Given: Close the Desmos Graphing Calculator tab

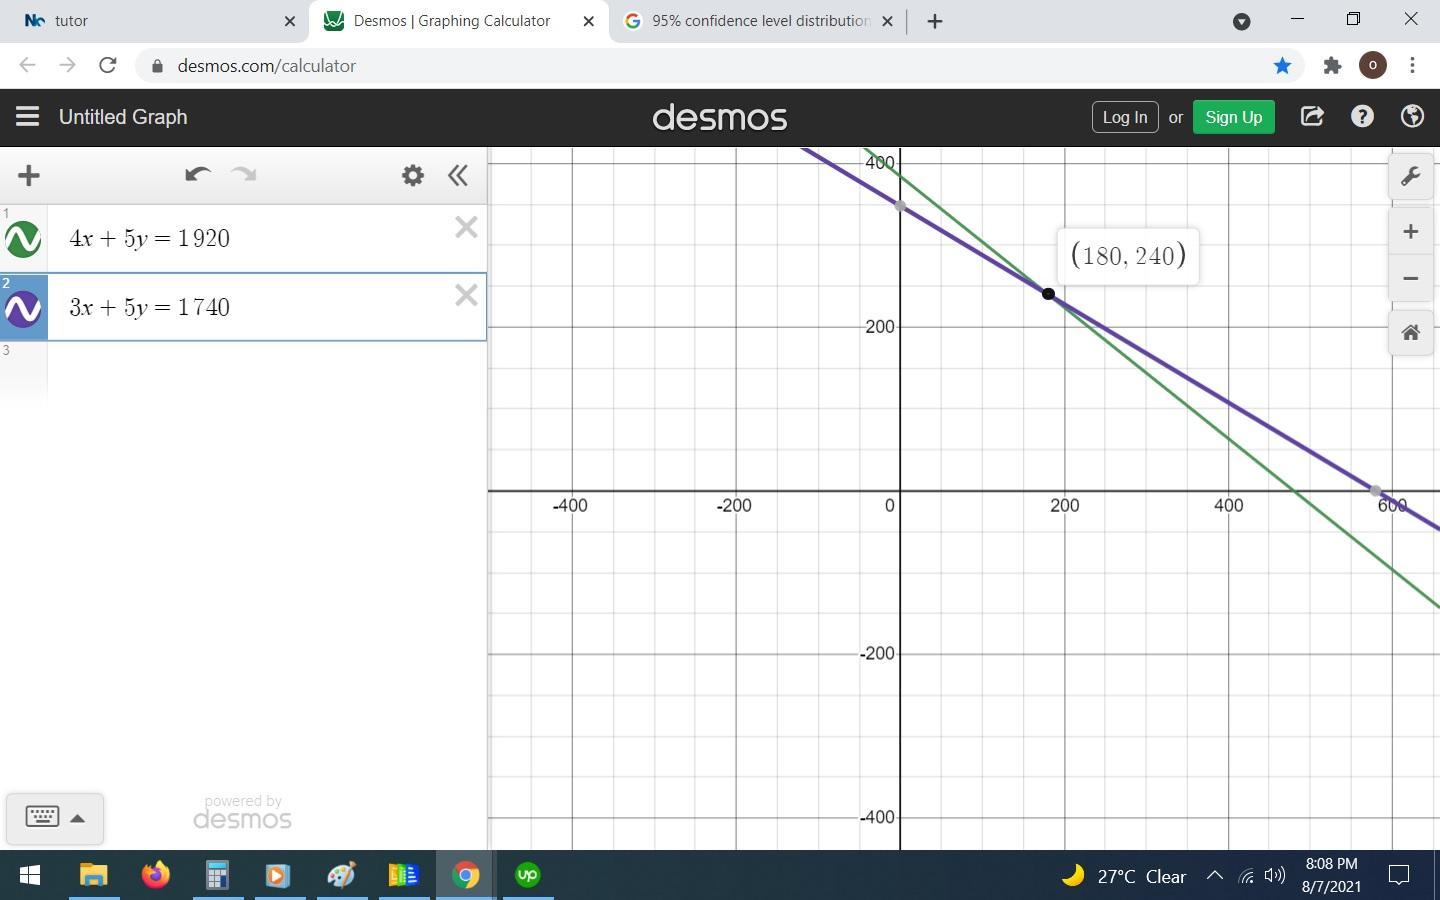Looking at the screenshot, I should 589,21.
